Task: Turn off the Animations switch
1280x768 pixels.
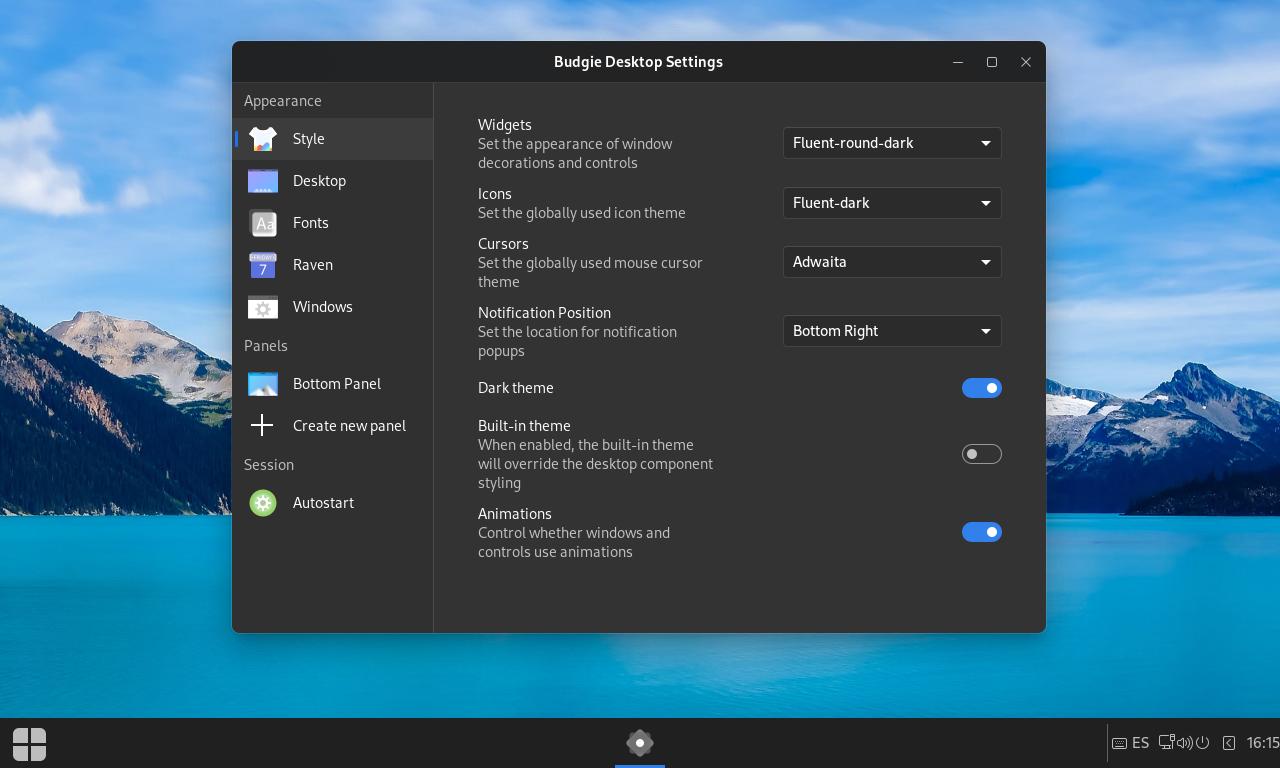Action: pyautogui.click(x=982, y=532)
